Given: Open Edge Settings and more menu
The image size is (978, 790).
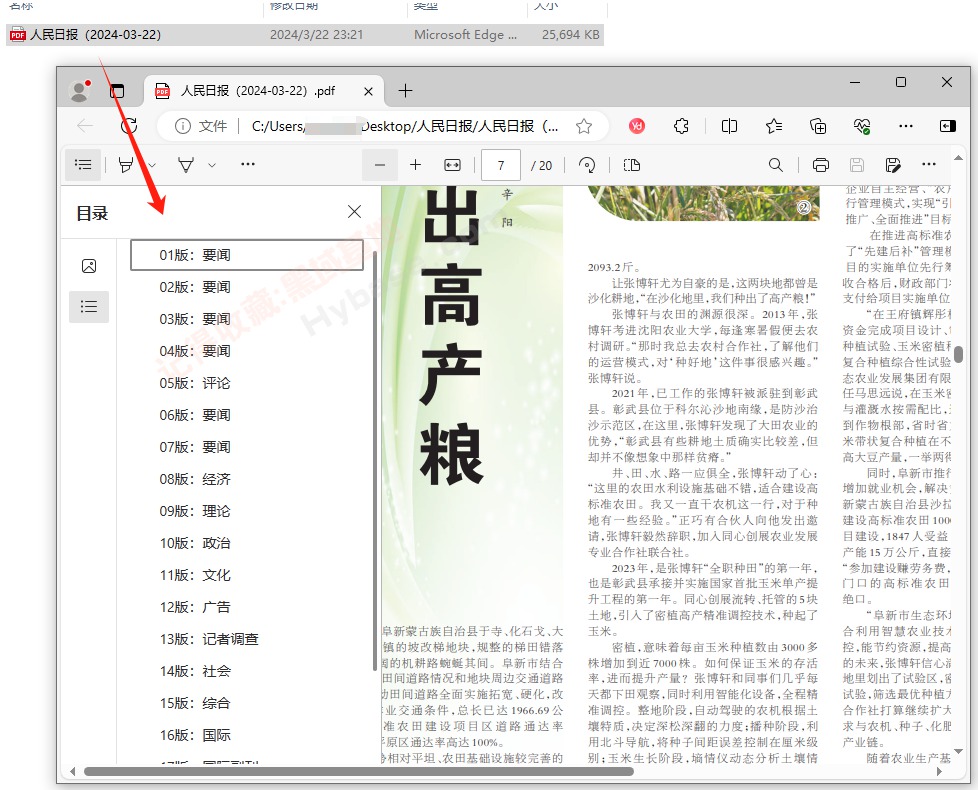Looking at the screenshot, I should [906, 127].
